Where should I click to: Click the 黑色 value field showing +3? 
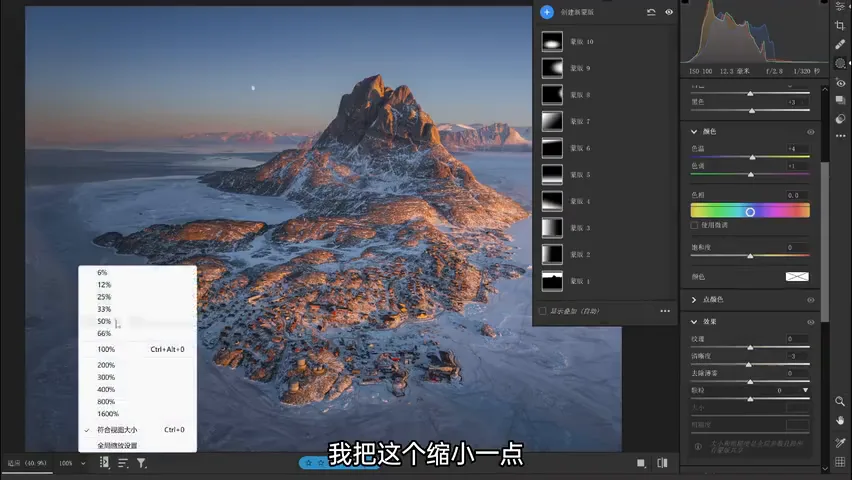pyautogui.click(x=797, y=102)
